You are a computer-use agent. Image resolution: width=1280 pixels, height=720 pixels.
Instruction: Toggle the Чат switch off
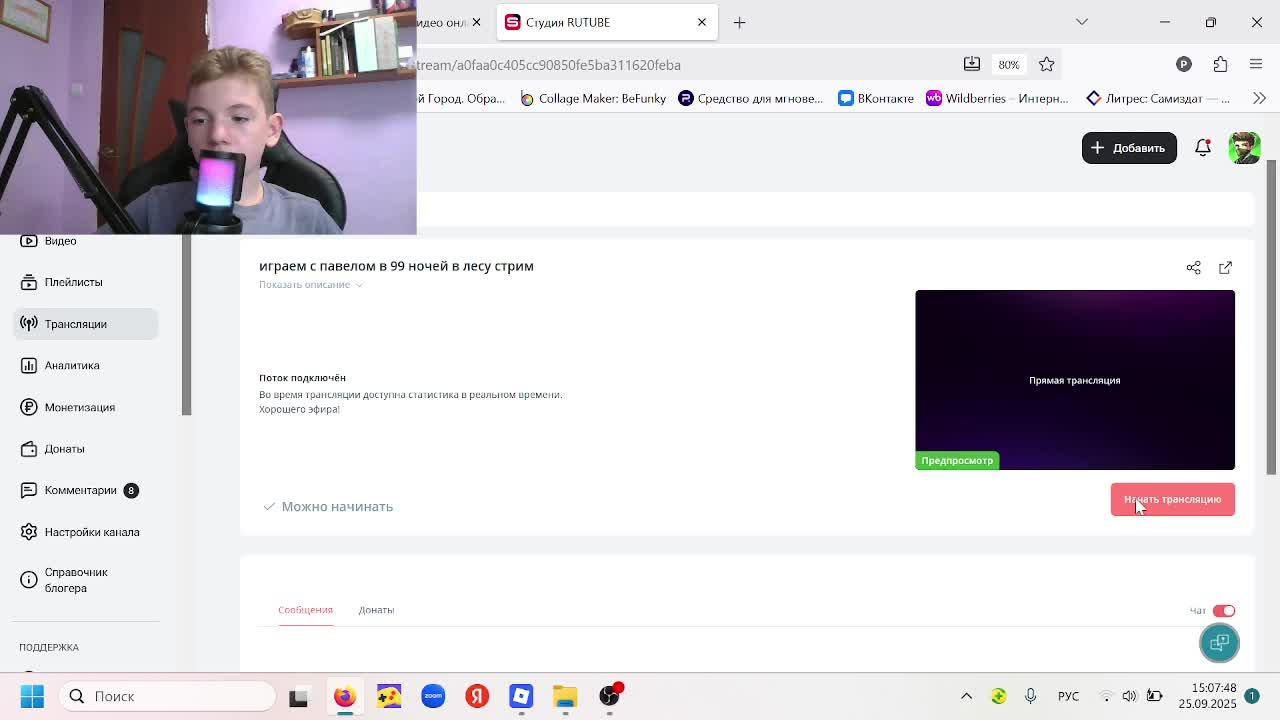tap(1224, 610)
